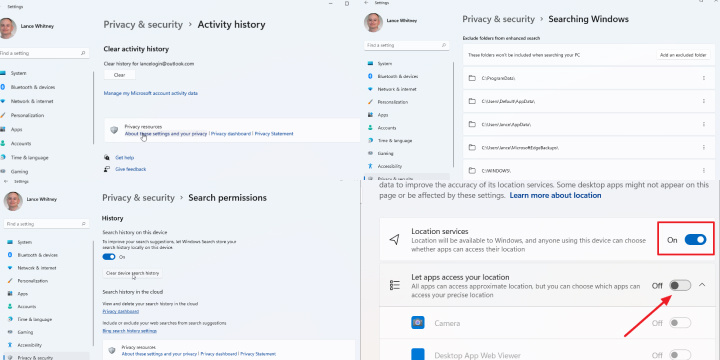720x360 pixels.
Task: Open Accounts icon in Searching Windows sidebar
Action: pos(370,128)
